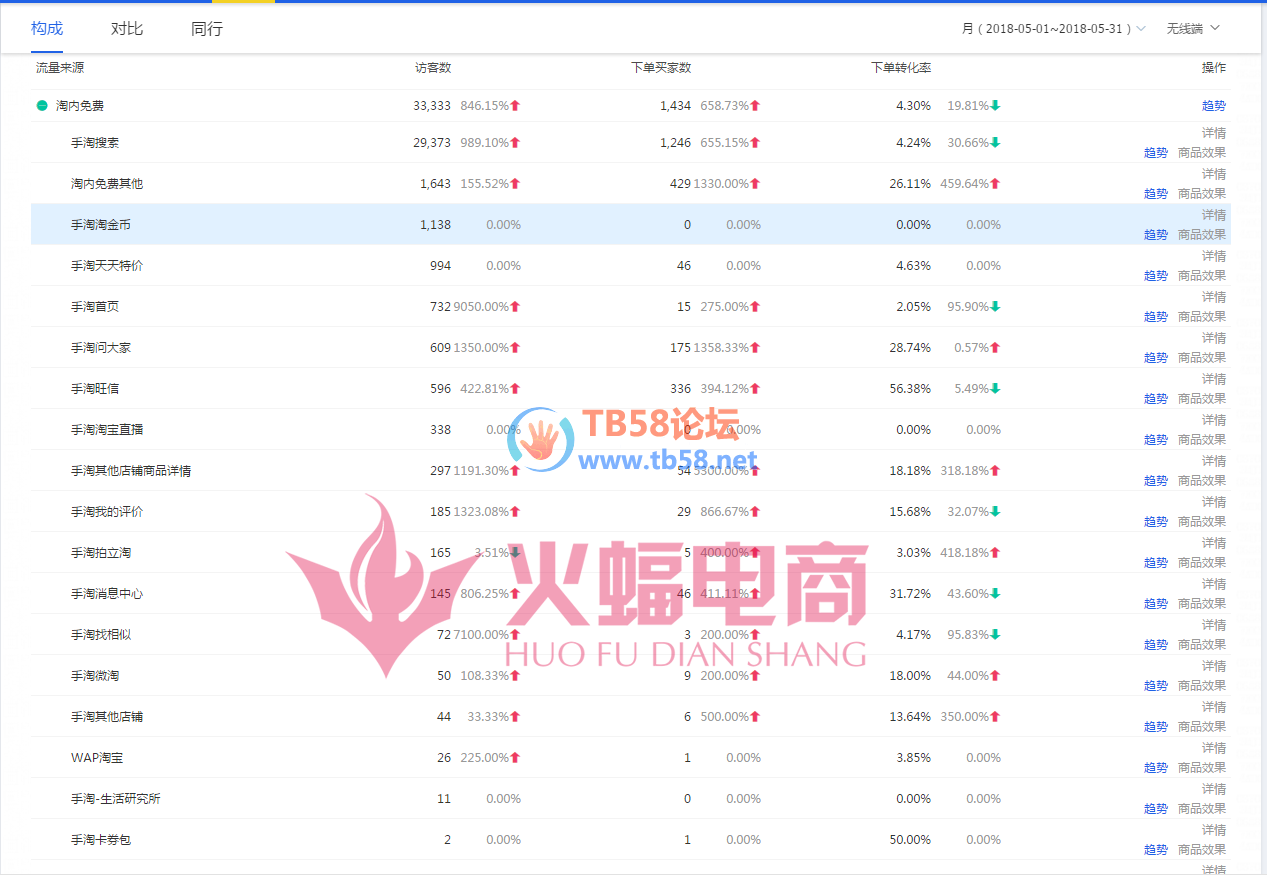Open 趋势 for 手淘微淘
This screenshot has width=1267, height=879.
(1156, 686)
